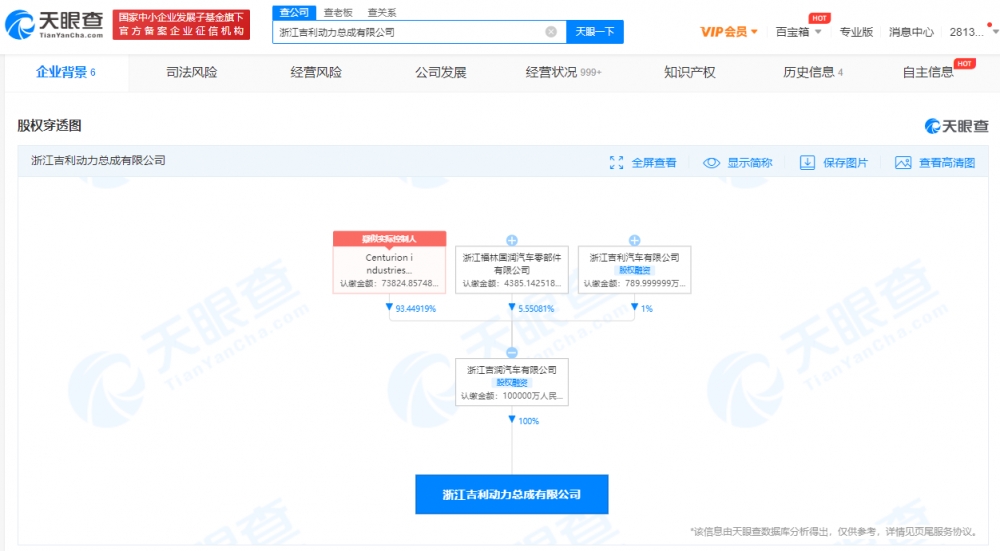Select the 查老板 search mode
Image resolution: width=1000 pixels, height=551 pixels.
337,12
